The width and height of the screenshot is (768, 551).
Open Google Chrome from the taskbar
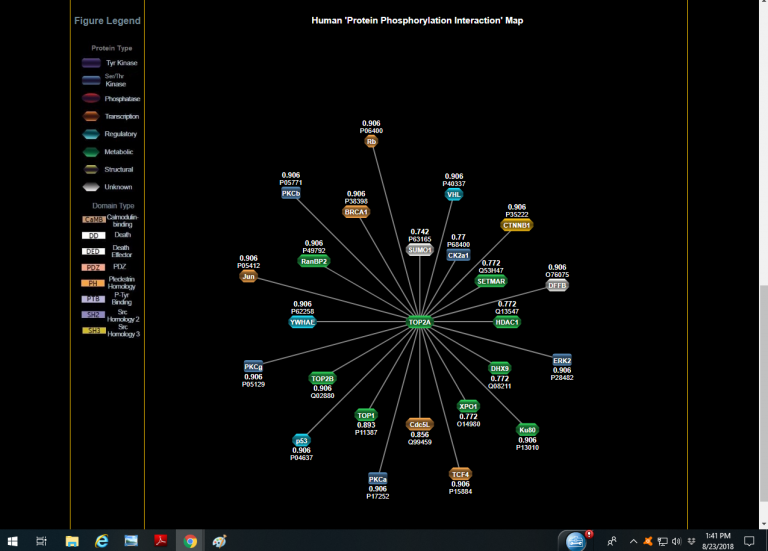pyautogui.click(x=190, y=541)
